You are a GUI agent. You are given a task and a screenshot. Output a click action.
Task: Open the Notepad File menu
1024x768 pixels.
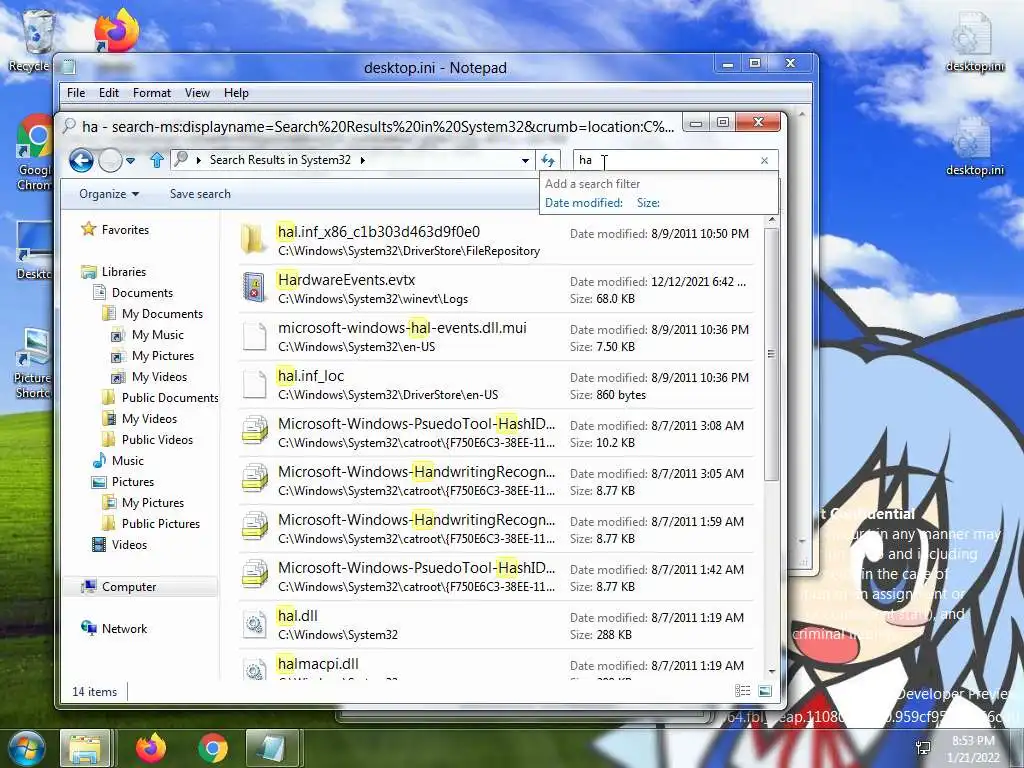coord(76,93)
